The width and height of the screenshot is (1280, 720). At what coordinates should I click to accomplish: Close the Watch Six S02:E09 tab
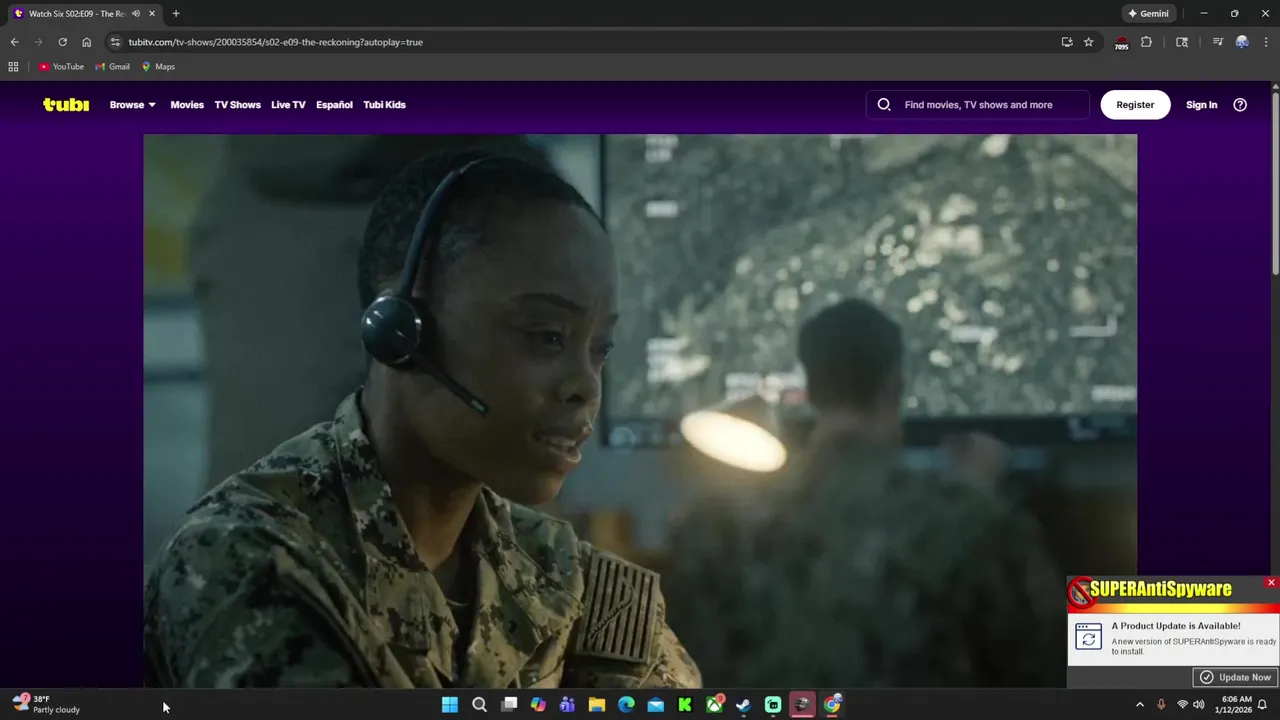pos(152,14)
